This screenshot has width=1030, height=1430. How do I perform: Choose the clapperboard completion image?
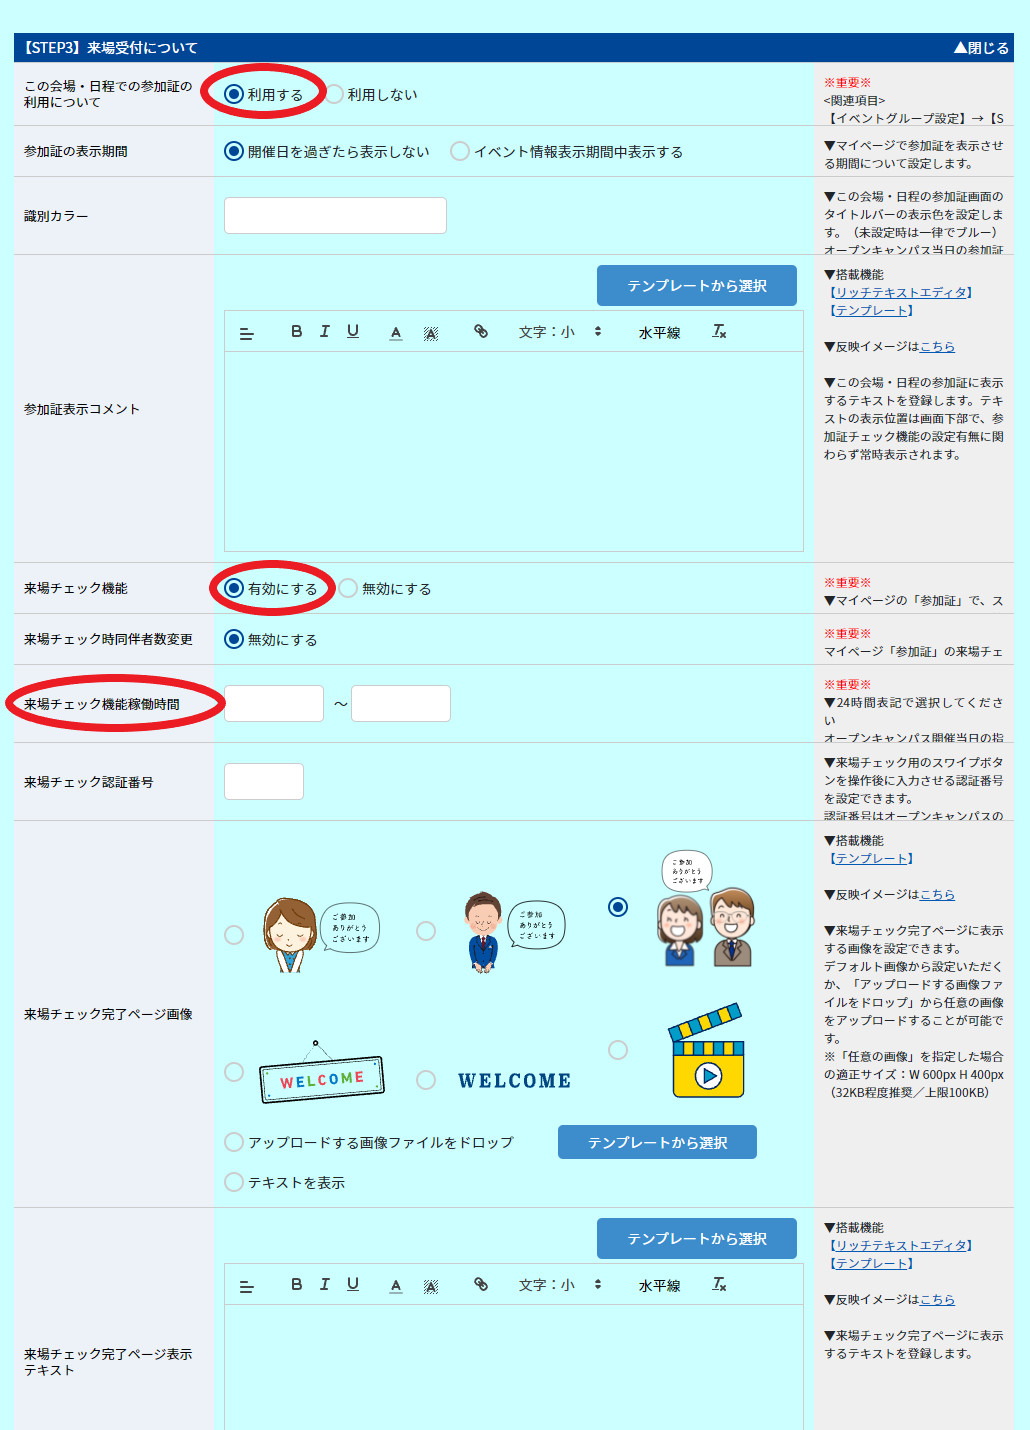pos(618,1050)
